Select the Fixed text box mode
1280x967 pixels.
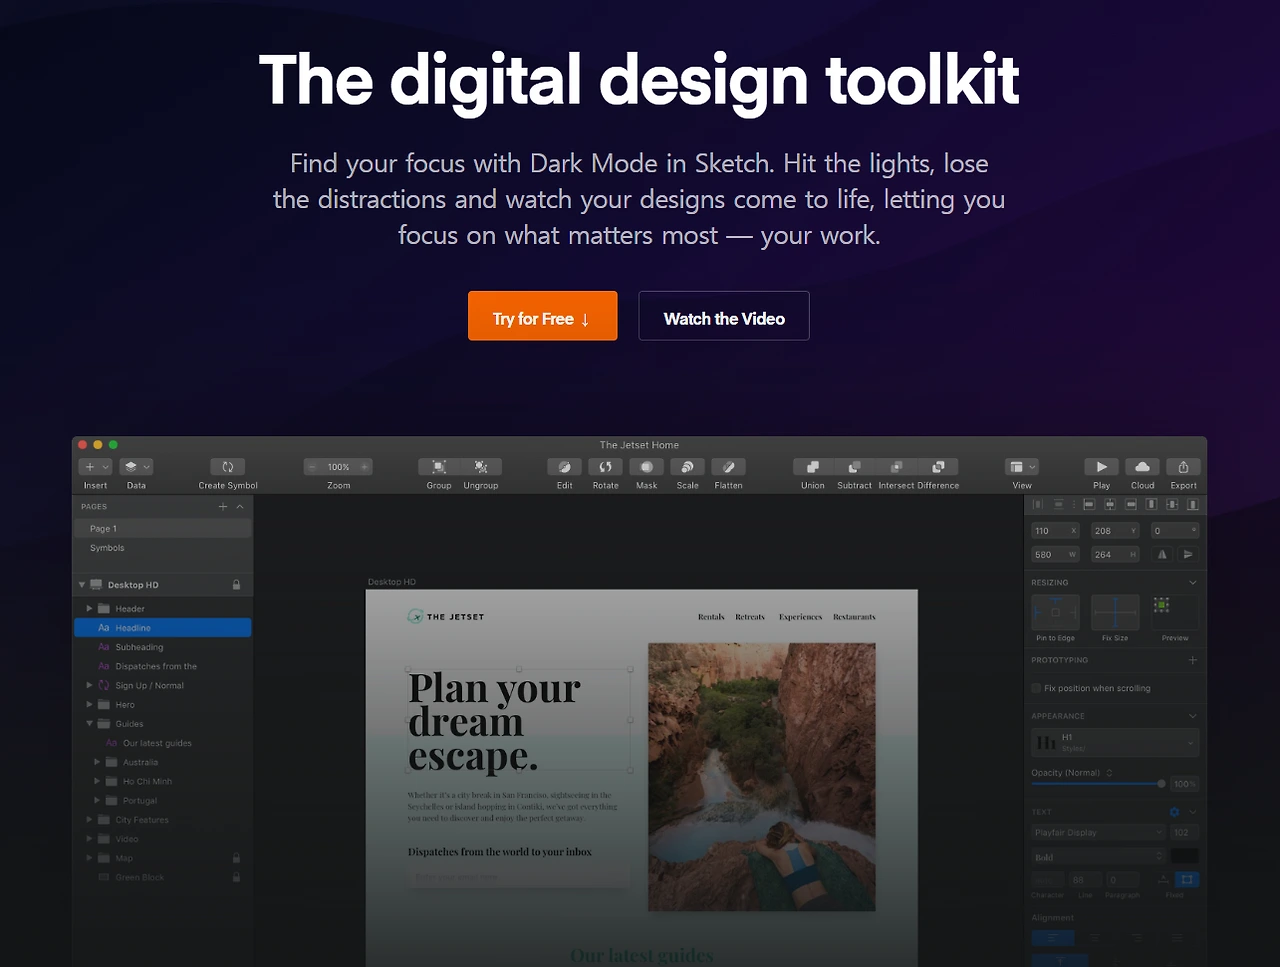click(1187, 880)
